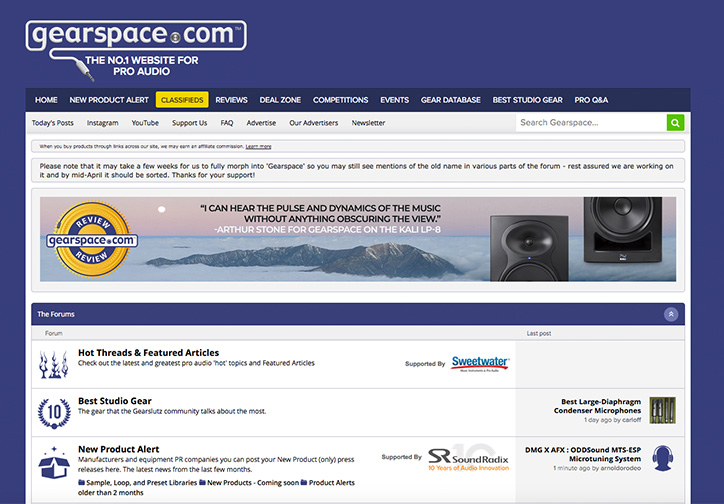Open the EVENTS menu item
This screenshot has width=724, height=504.
tap(394, 100)
